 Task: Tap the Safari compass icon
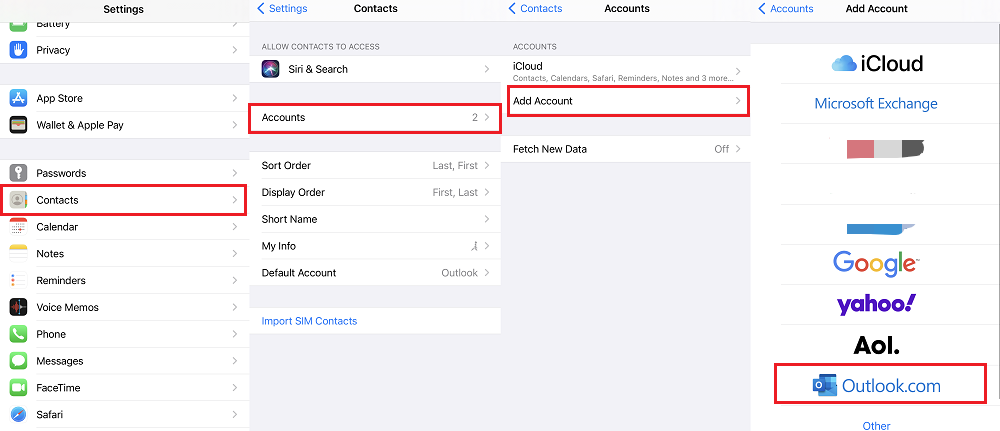[x=18, y=414]
